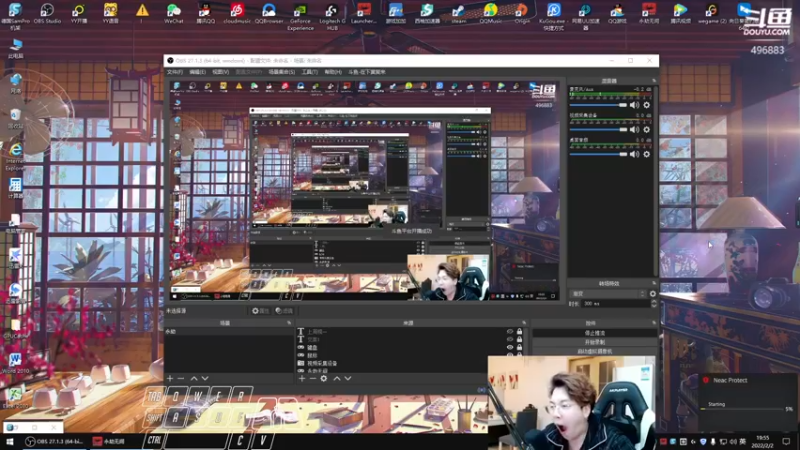The height and width of the screenshot is (450, 800).
Task: Launch the steam desktop shortcut
Action: click(x=458, y=13)
